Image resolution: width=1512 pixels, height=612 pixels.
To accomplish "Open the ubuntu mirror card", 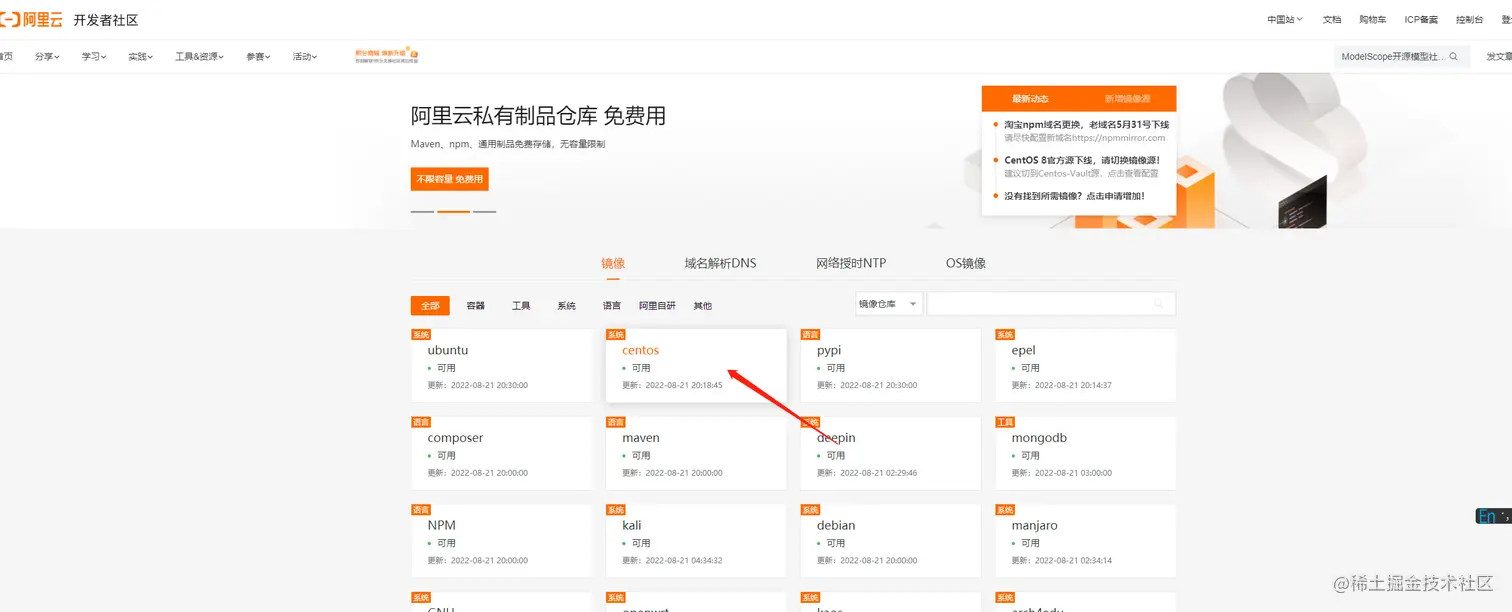I will [x=502, y=366].
